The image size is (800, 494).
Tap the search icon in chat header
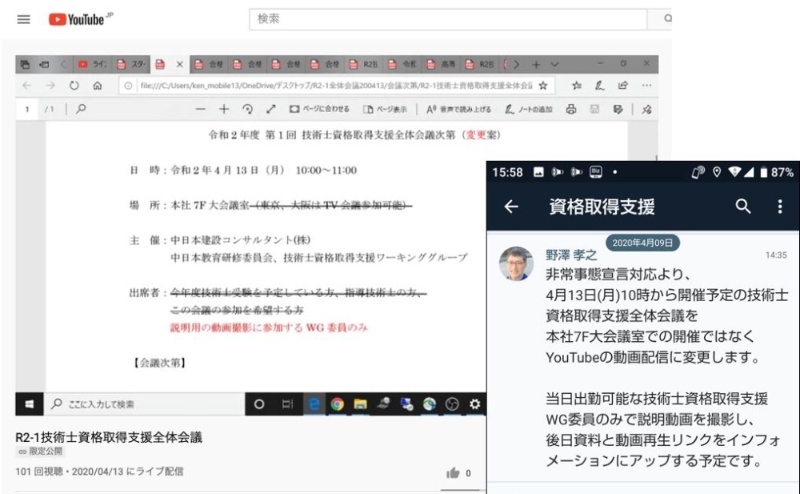(x=743, y=207)
